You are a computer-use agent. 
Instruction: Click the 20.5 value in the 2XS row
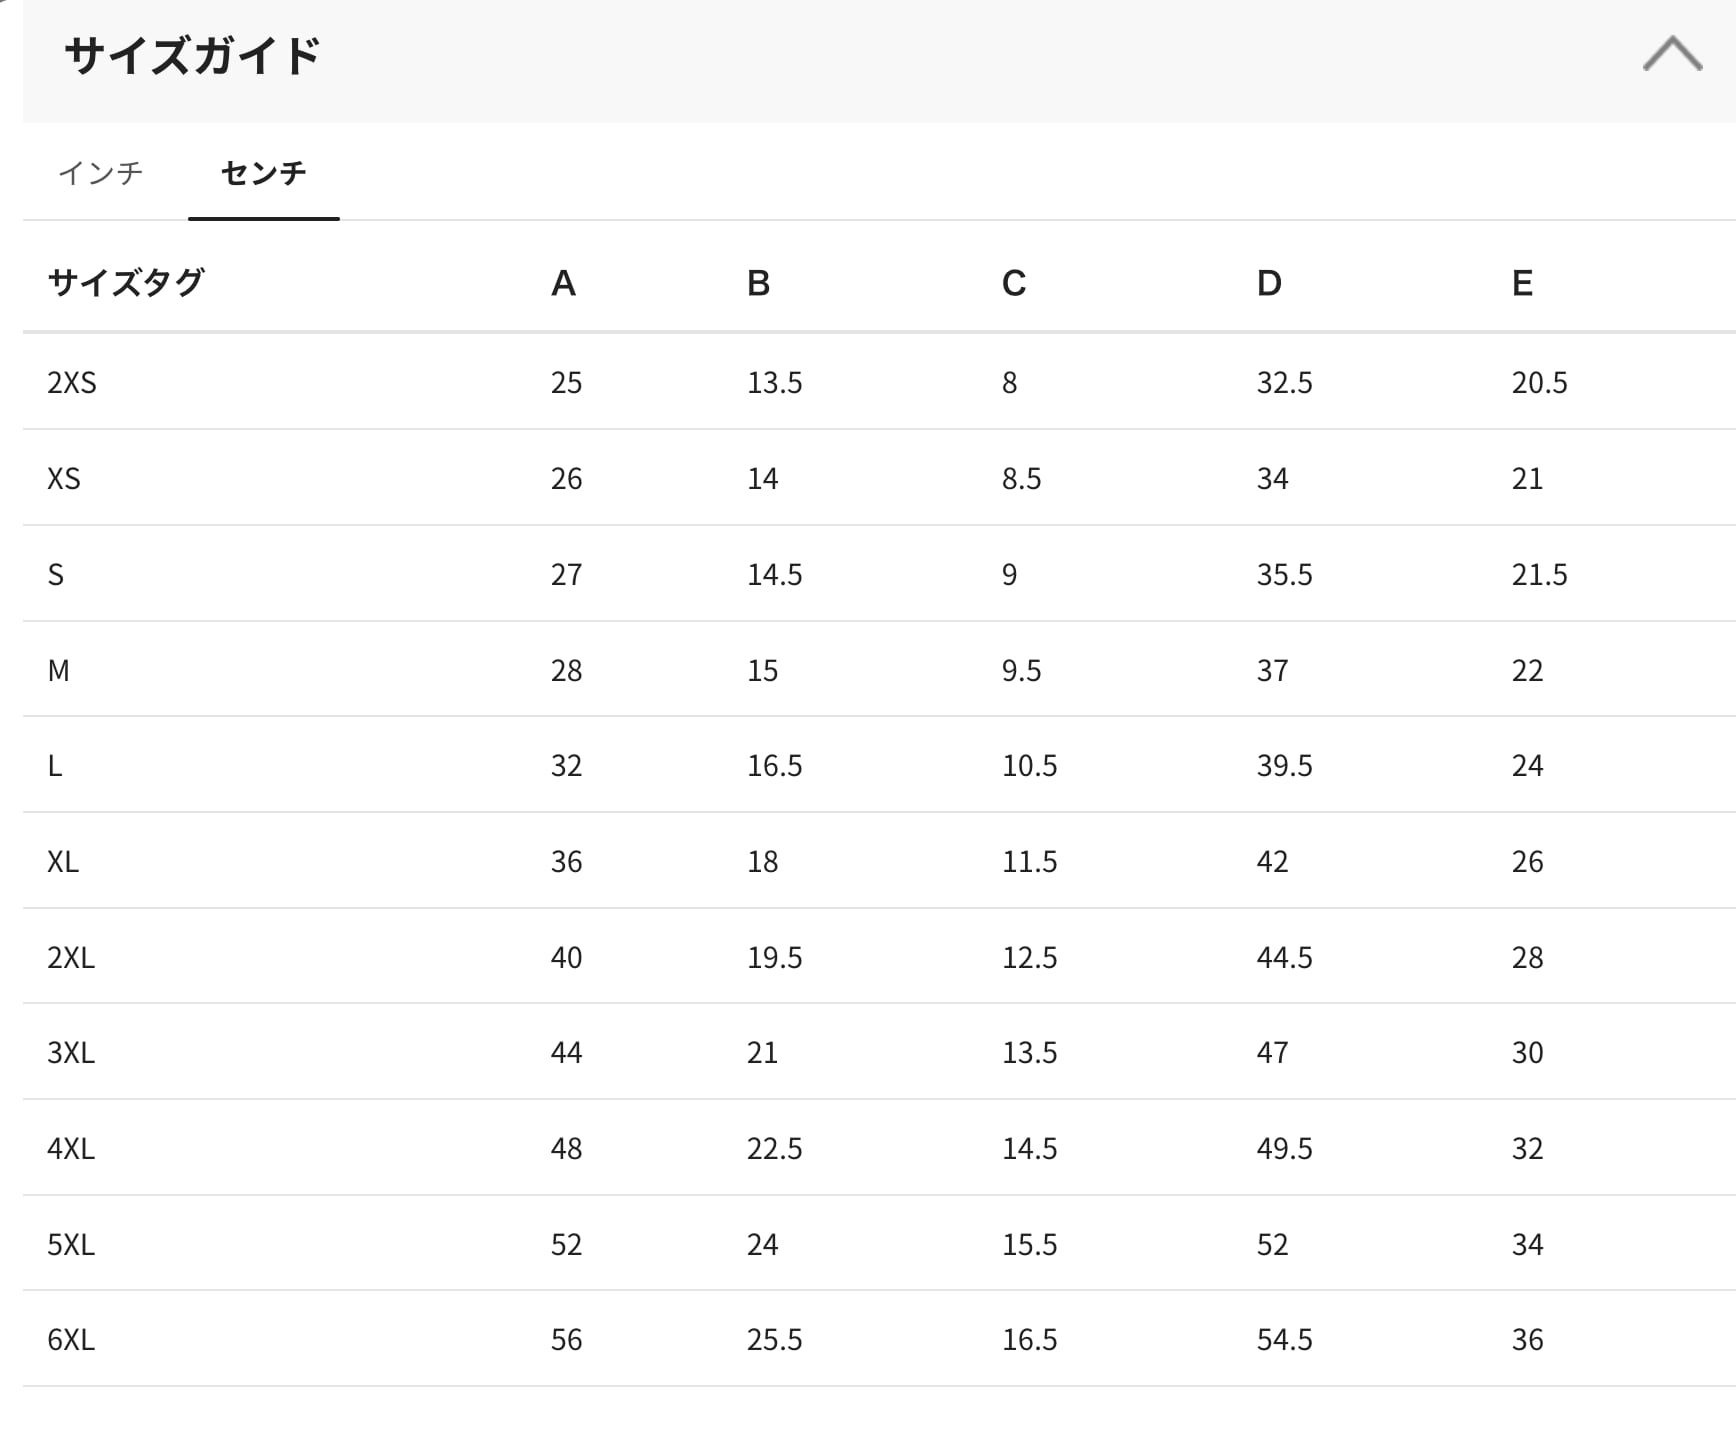click(x=1539, y=383)
